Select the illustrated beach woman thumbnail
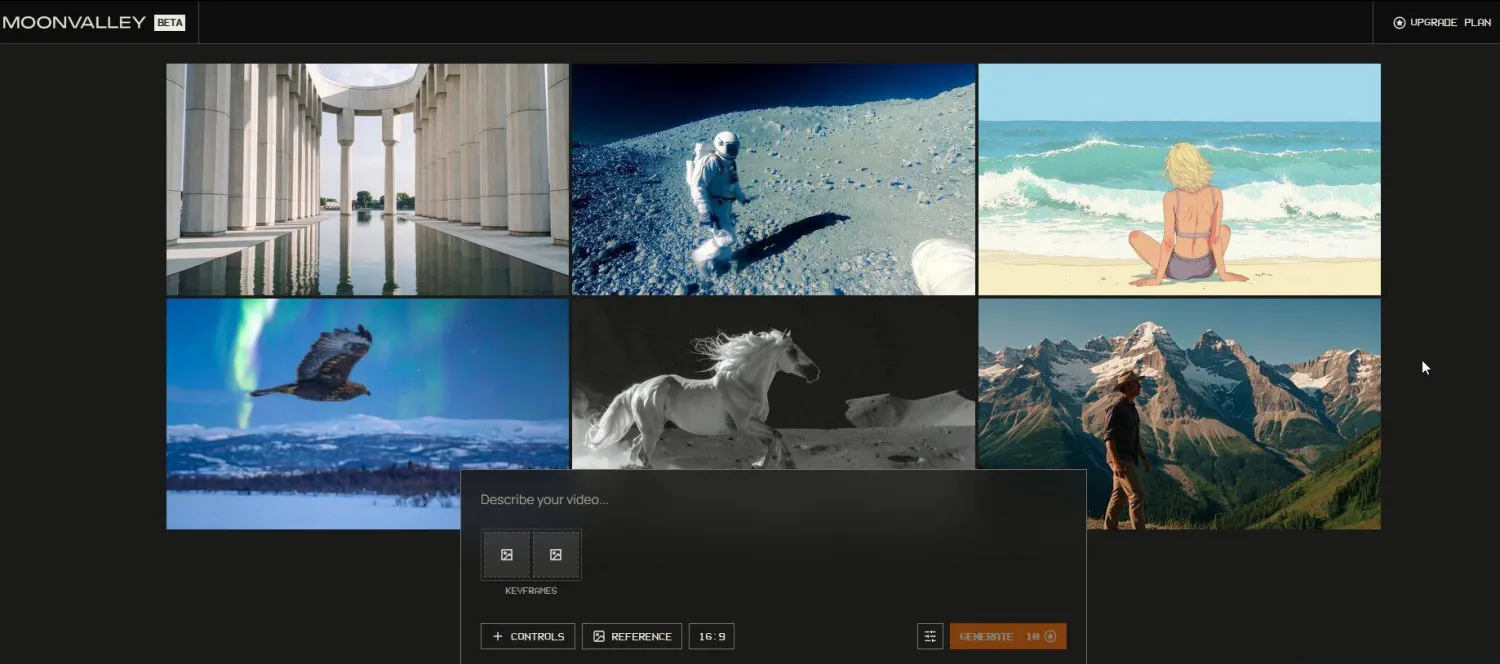The width and height of the screenshot is (1500, 664). (x=1179, y=180)
